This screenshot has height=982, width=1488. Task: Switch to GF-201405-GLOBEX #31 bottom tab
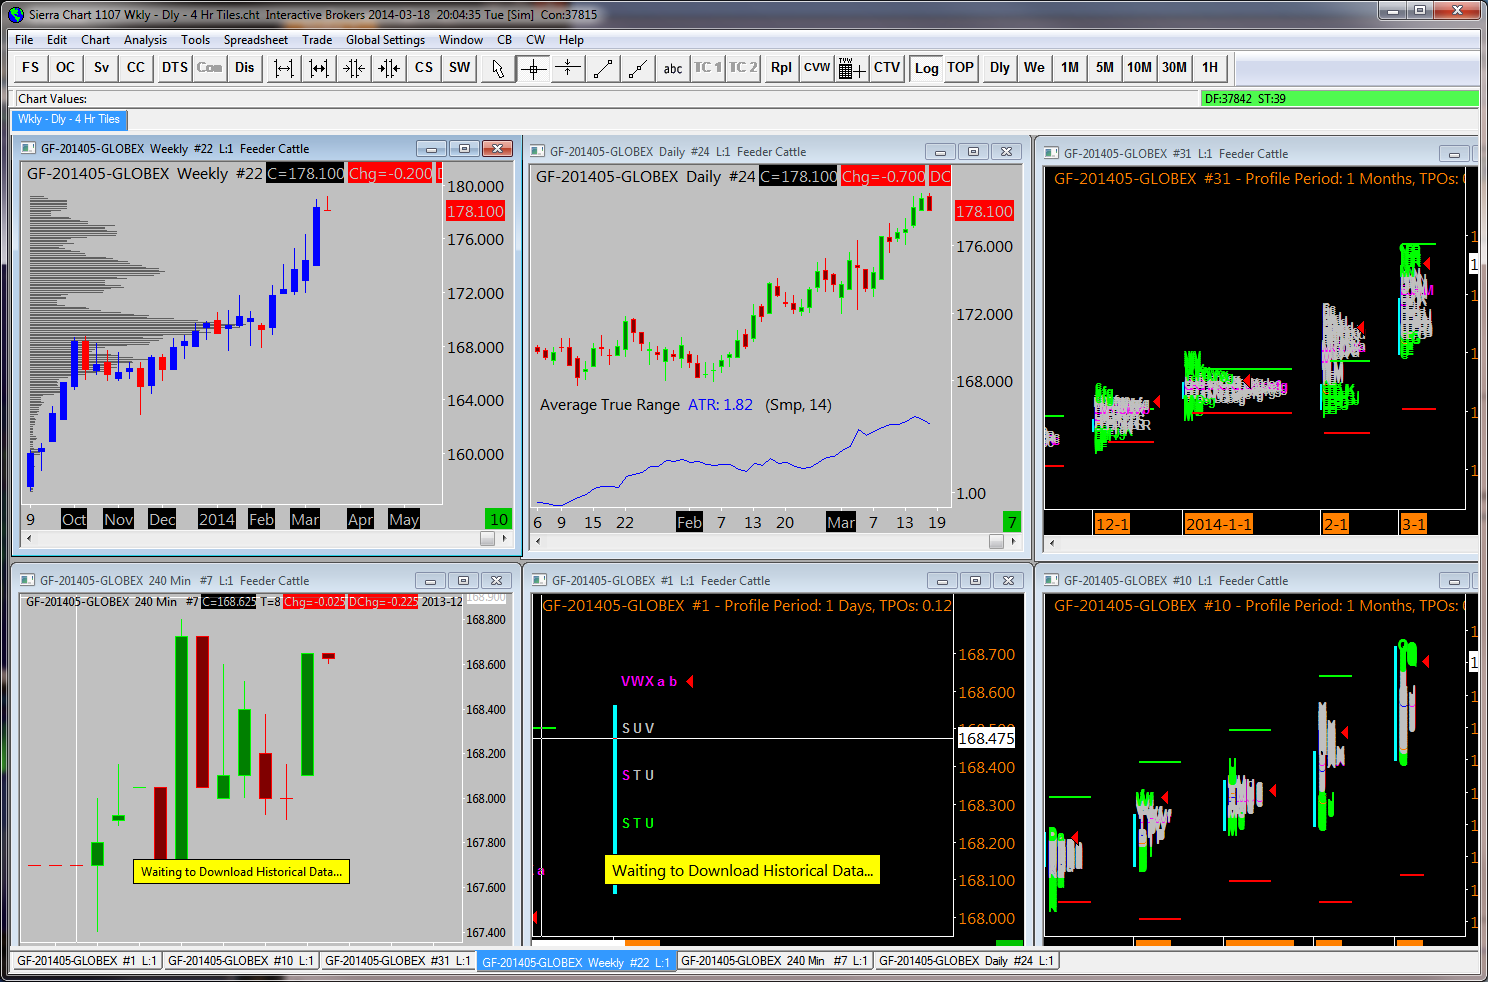tap(398, 961)
